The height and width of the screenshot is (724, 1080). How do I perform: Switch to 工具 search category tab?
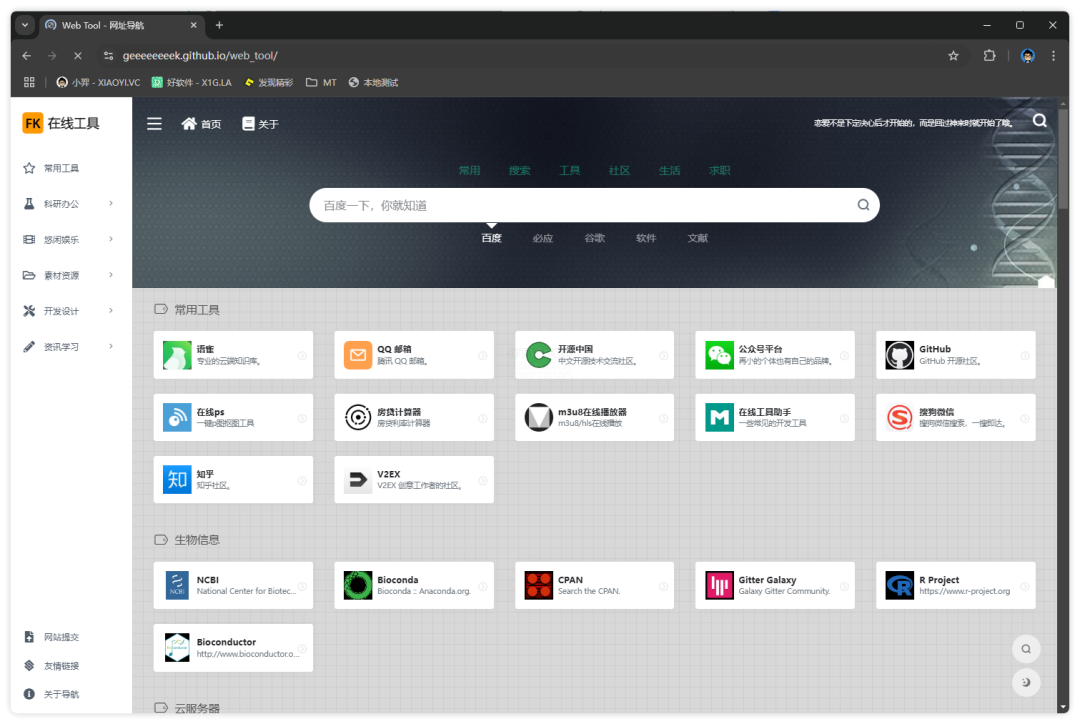click(x=569, y=170)
